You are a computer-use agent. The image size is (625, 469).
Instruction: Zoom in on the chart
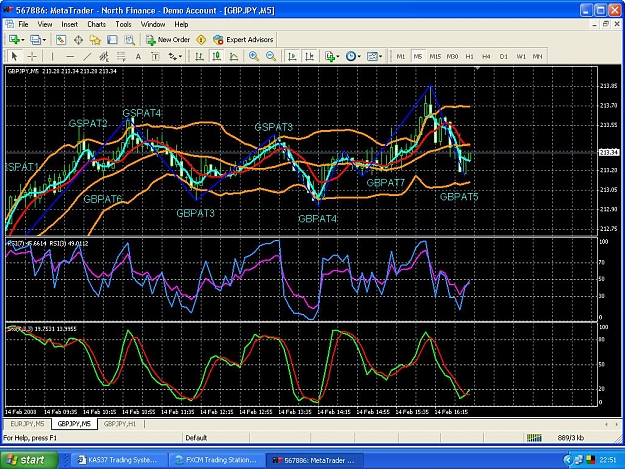pos(254,56)
